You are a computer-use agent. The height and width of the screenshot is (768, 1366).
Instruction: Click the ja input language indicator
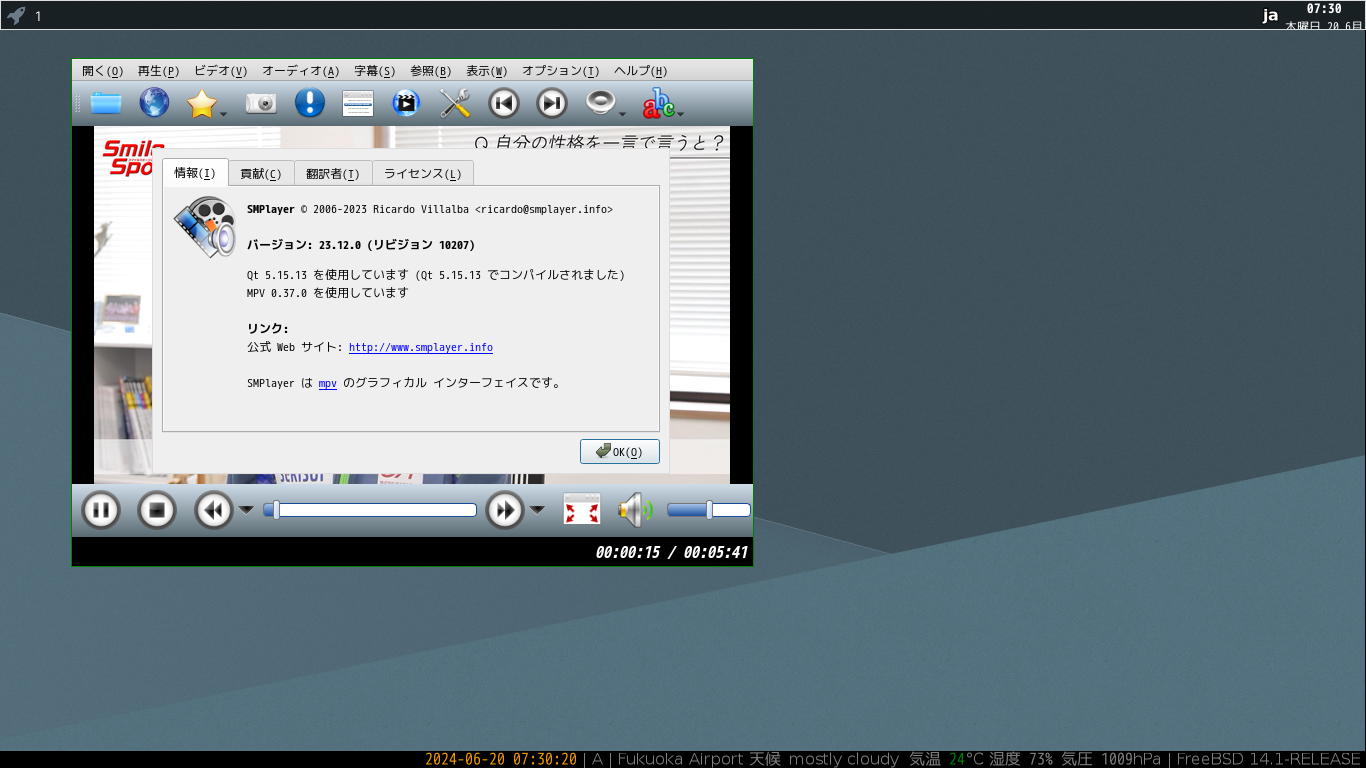[x=1271, y=15]
